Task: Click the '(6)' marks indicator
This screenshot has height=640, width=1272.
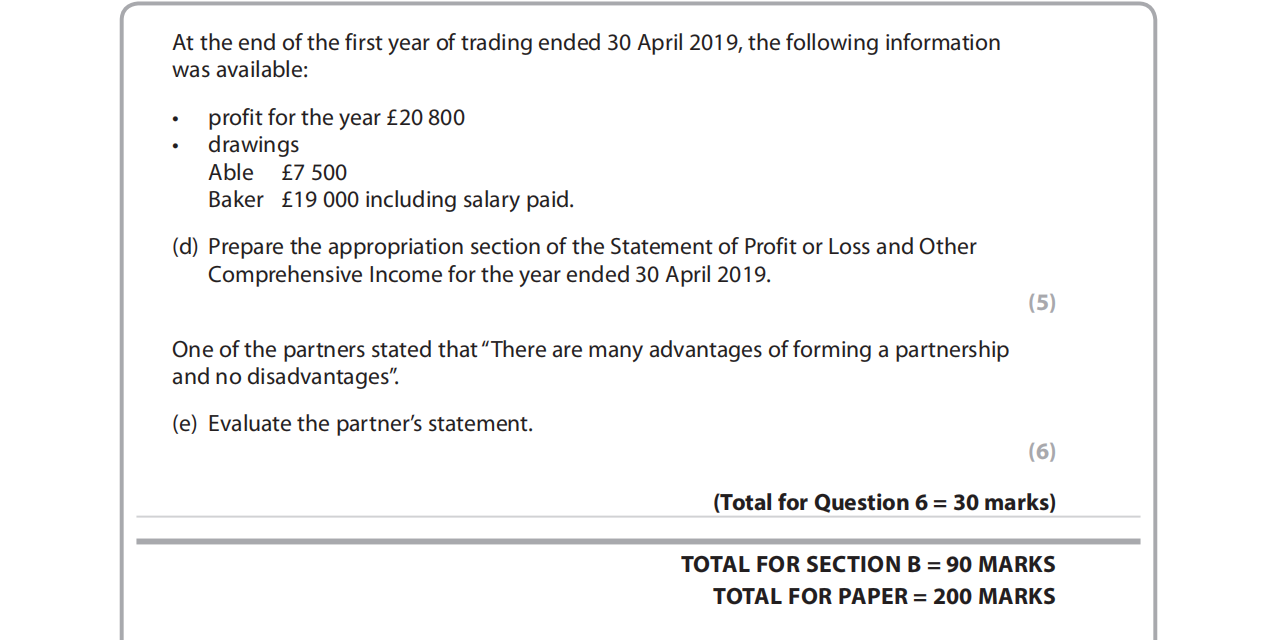Action: 1041,452
